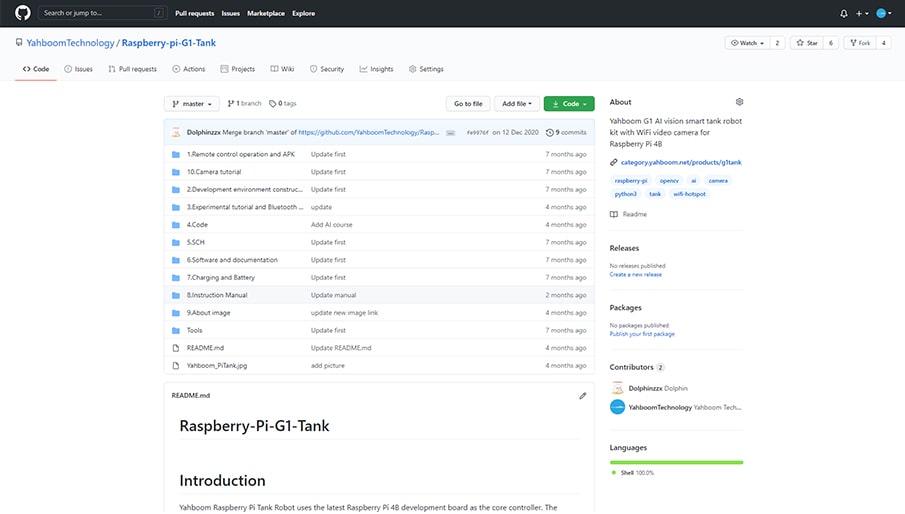Open the Add AI course commit message
905x514 pixels.
331,224
